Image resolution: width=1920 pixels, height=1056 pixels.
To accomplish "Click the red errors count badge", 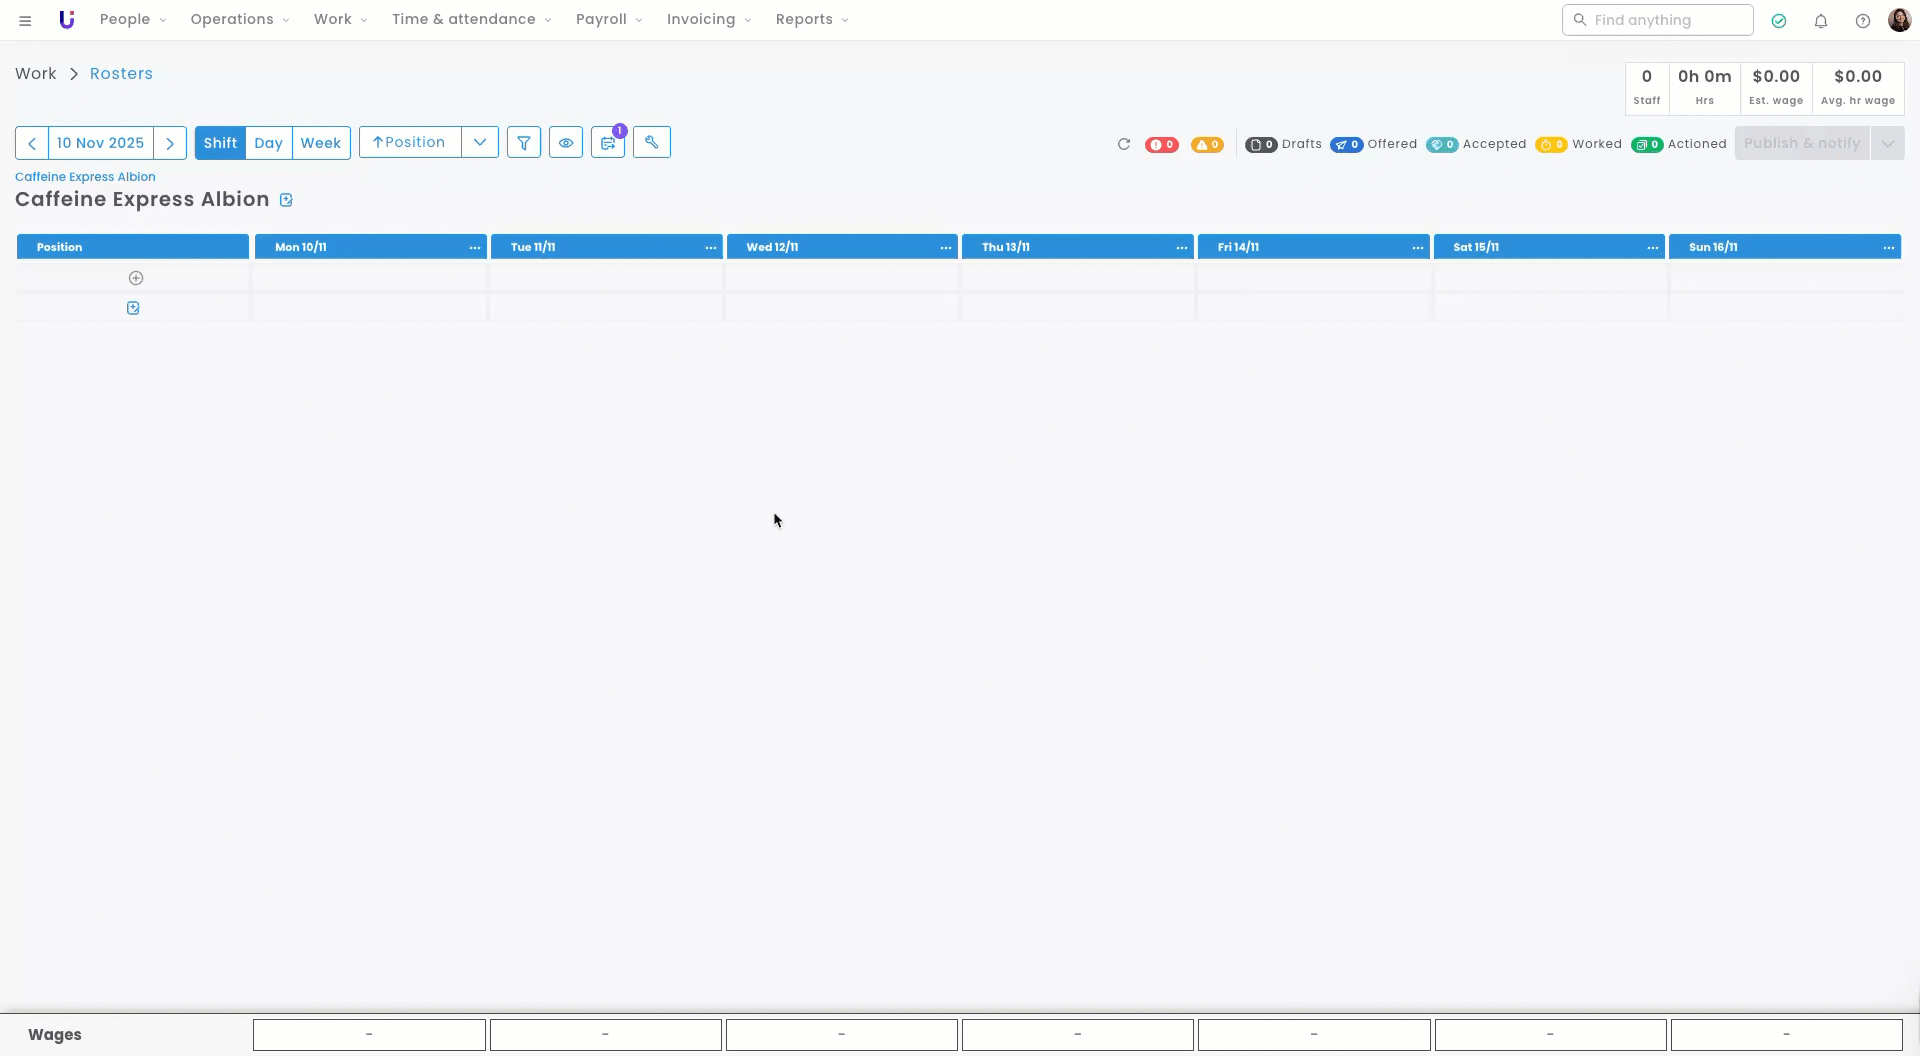I will [1161, 144].
